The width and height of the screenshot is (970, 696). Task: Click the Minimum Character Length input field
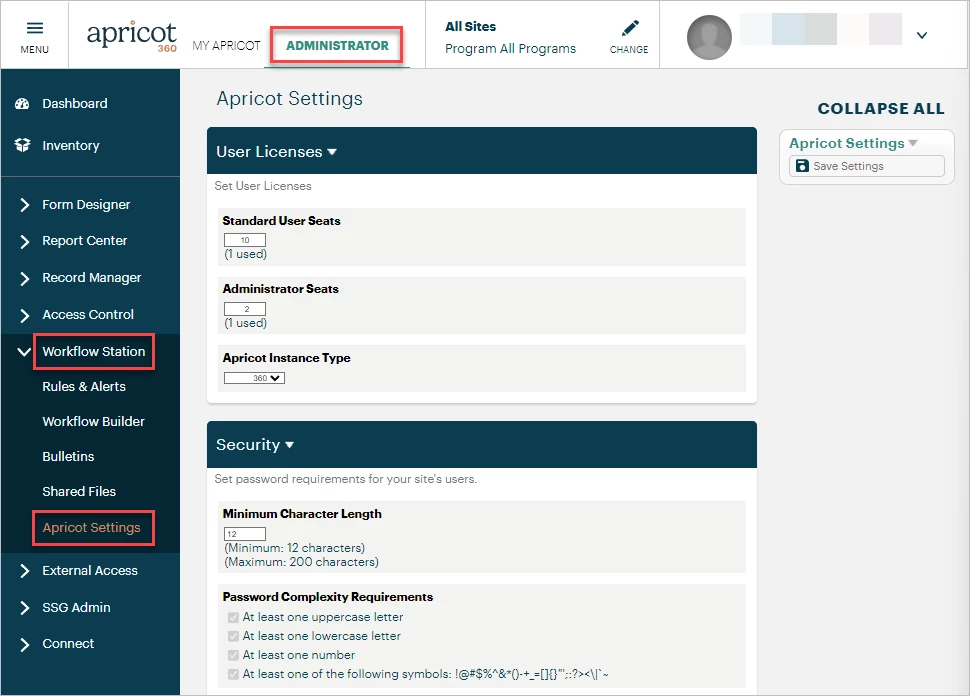(x=245, y=534)
